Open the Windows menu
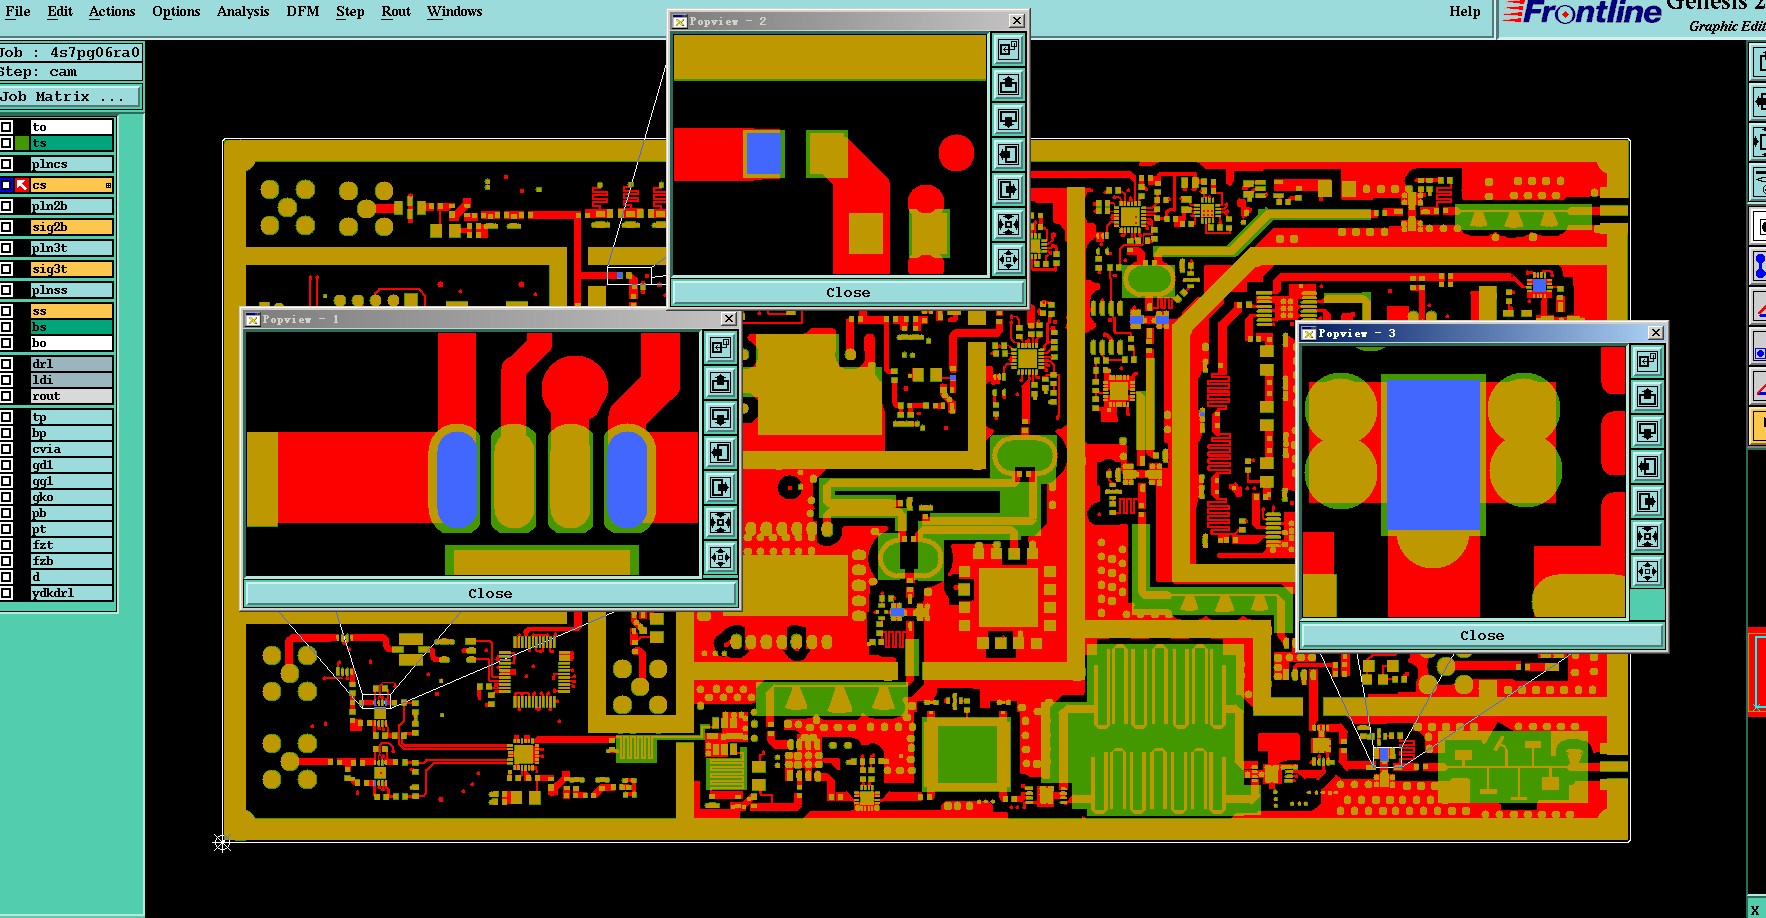 (454, 11)
